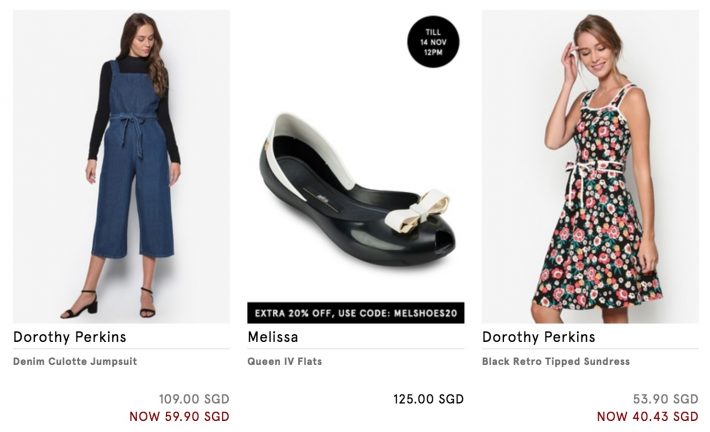Click the MELSHOES20 promo code banner
710x432 pixels.
pyautogui.click(x=355, y=312)
